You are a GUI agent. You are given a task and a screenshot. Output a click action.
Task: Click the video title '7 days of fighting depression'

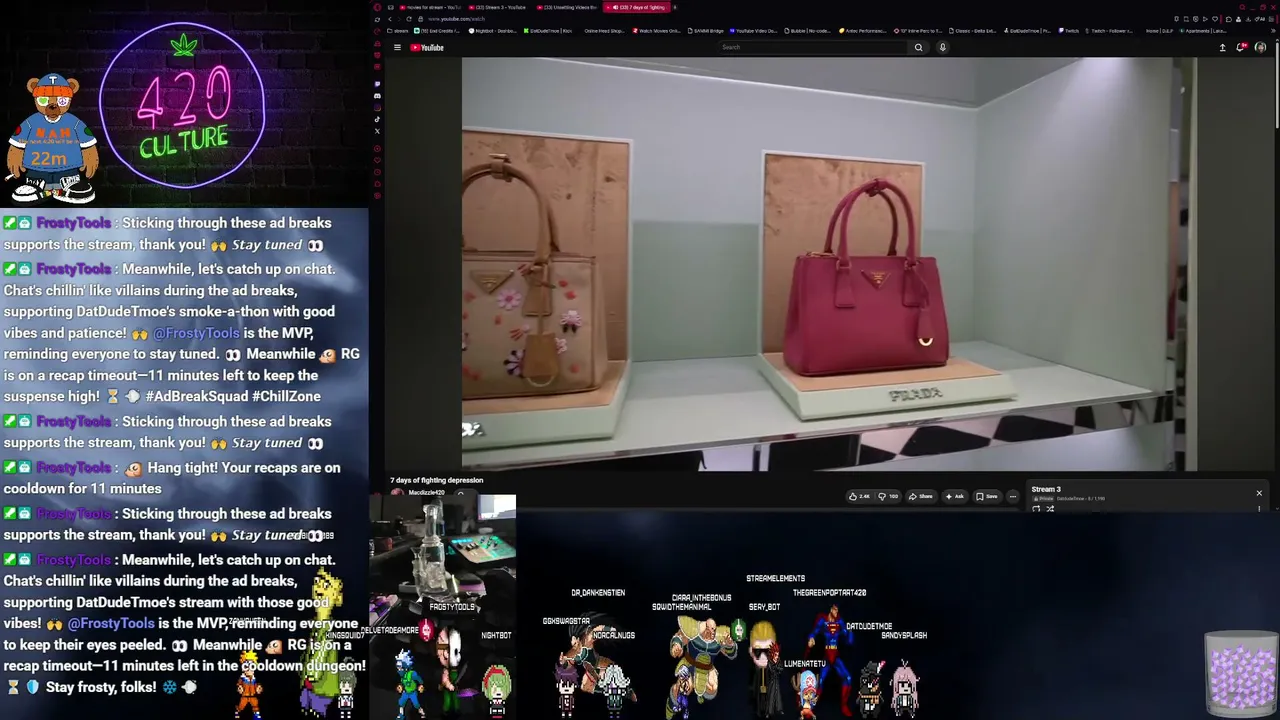coord(437,480)
